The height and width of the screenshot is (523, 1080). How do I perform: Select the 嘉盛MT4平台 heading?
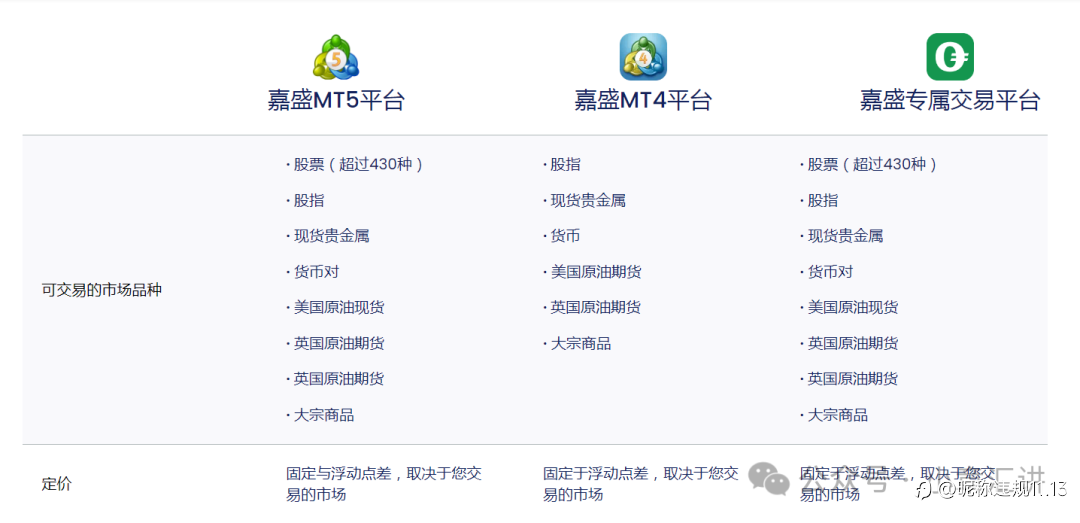tap(643, 101)
